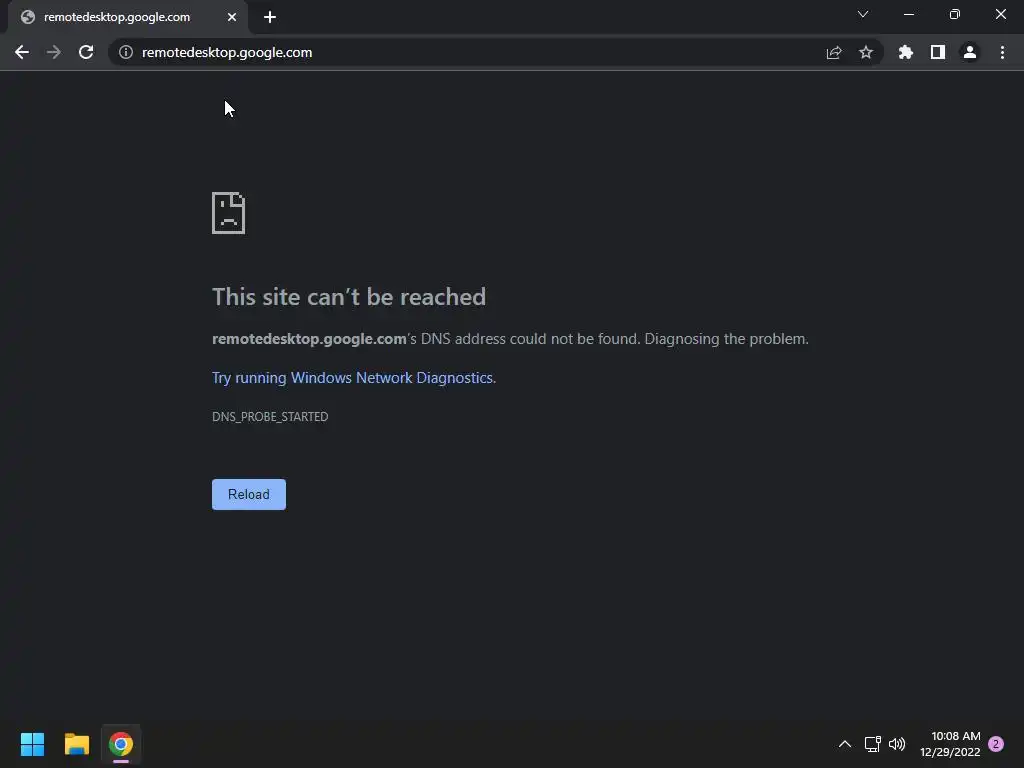Toggle the side panel icon
Image resolution: width=1024 pixels, height=768 pixels.
pos(938,52)
